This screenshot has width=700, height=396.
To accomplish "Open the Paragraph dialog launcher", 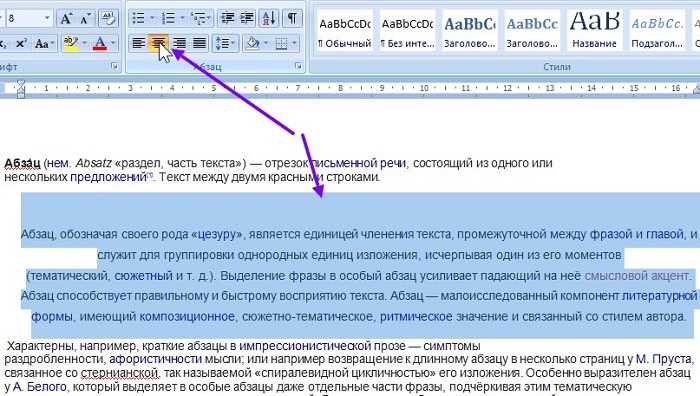I will (298, 66).
